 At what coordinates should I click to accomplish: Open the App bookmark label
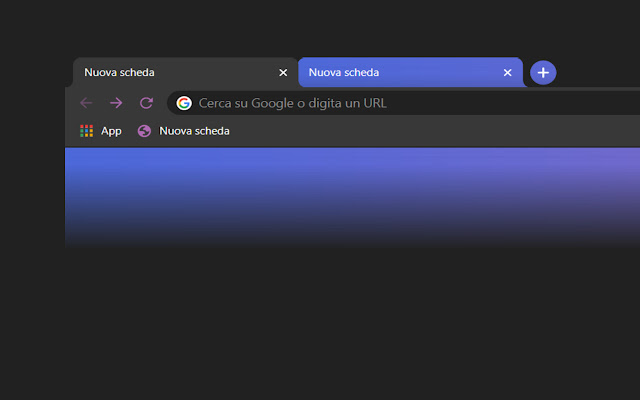[111, 131]
